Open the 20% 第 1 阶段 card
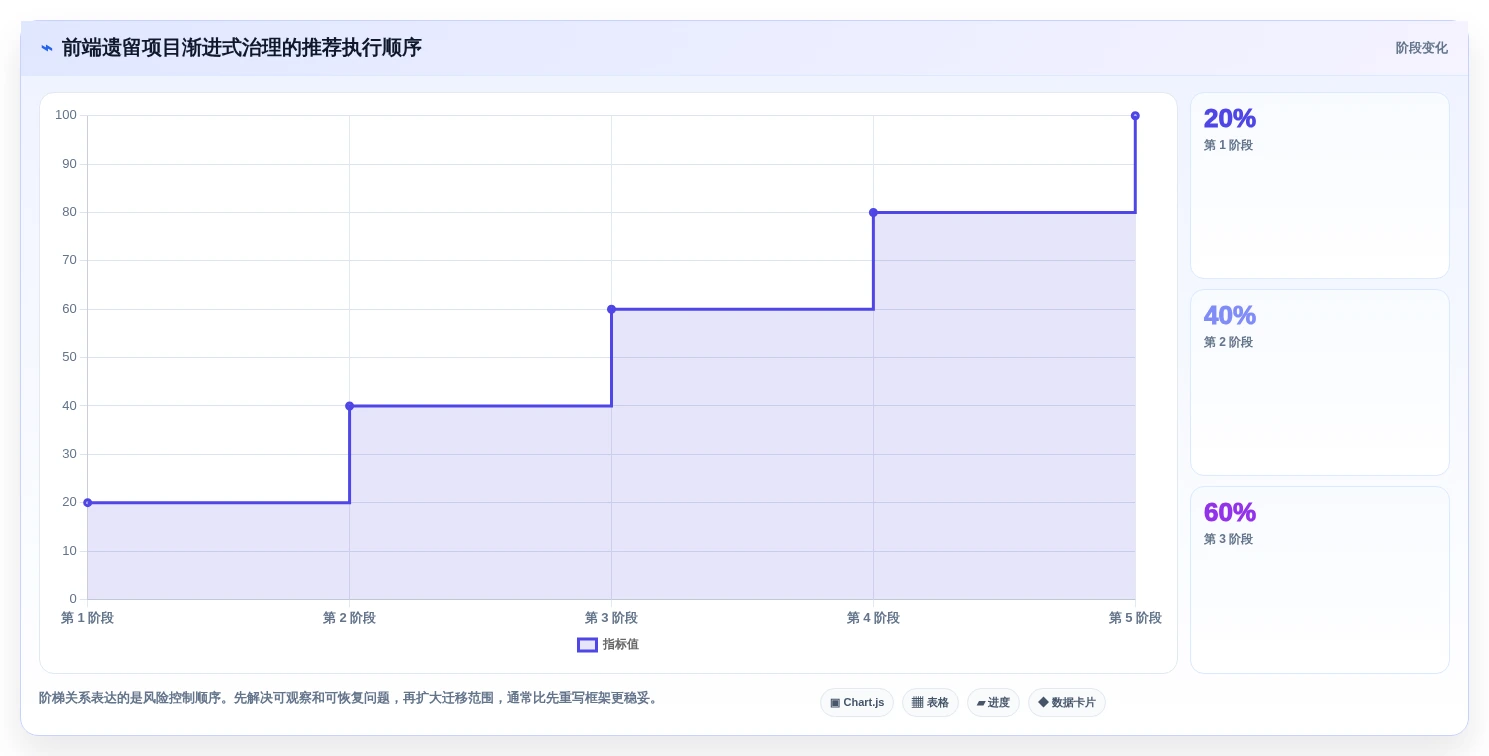 tap(1319, 186)
